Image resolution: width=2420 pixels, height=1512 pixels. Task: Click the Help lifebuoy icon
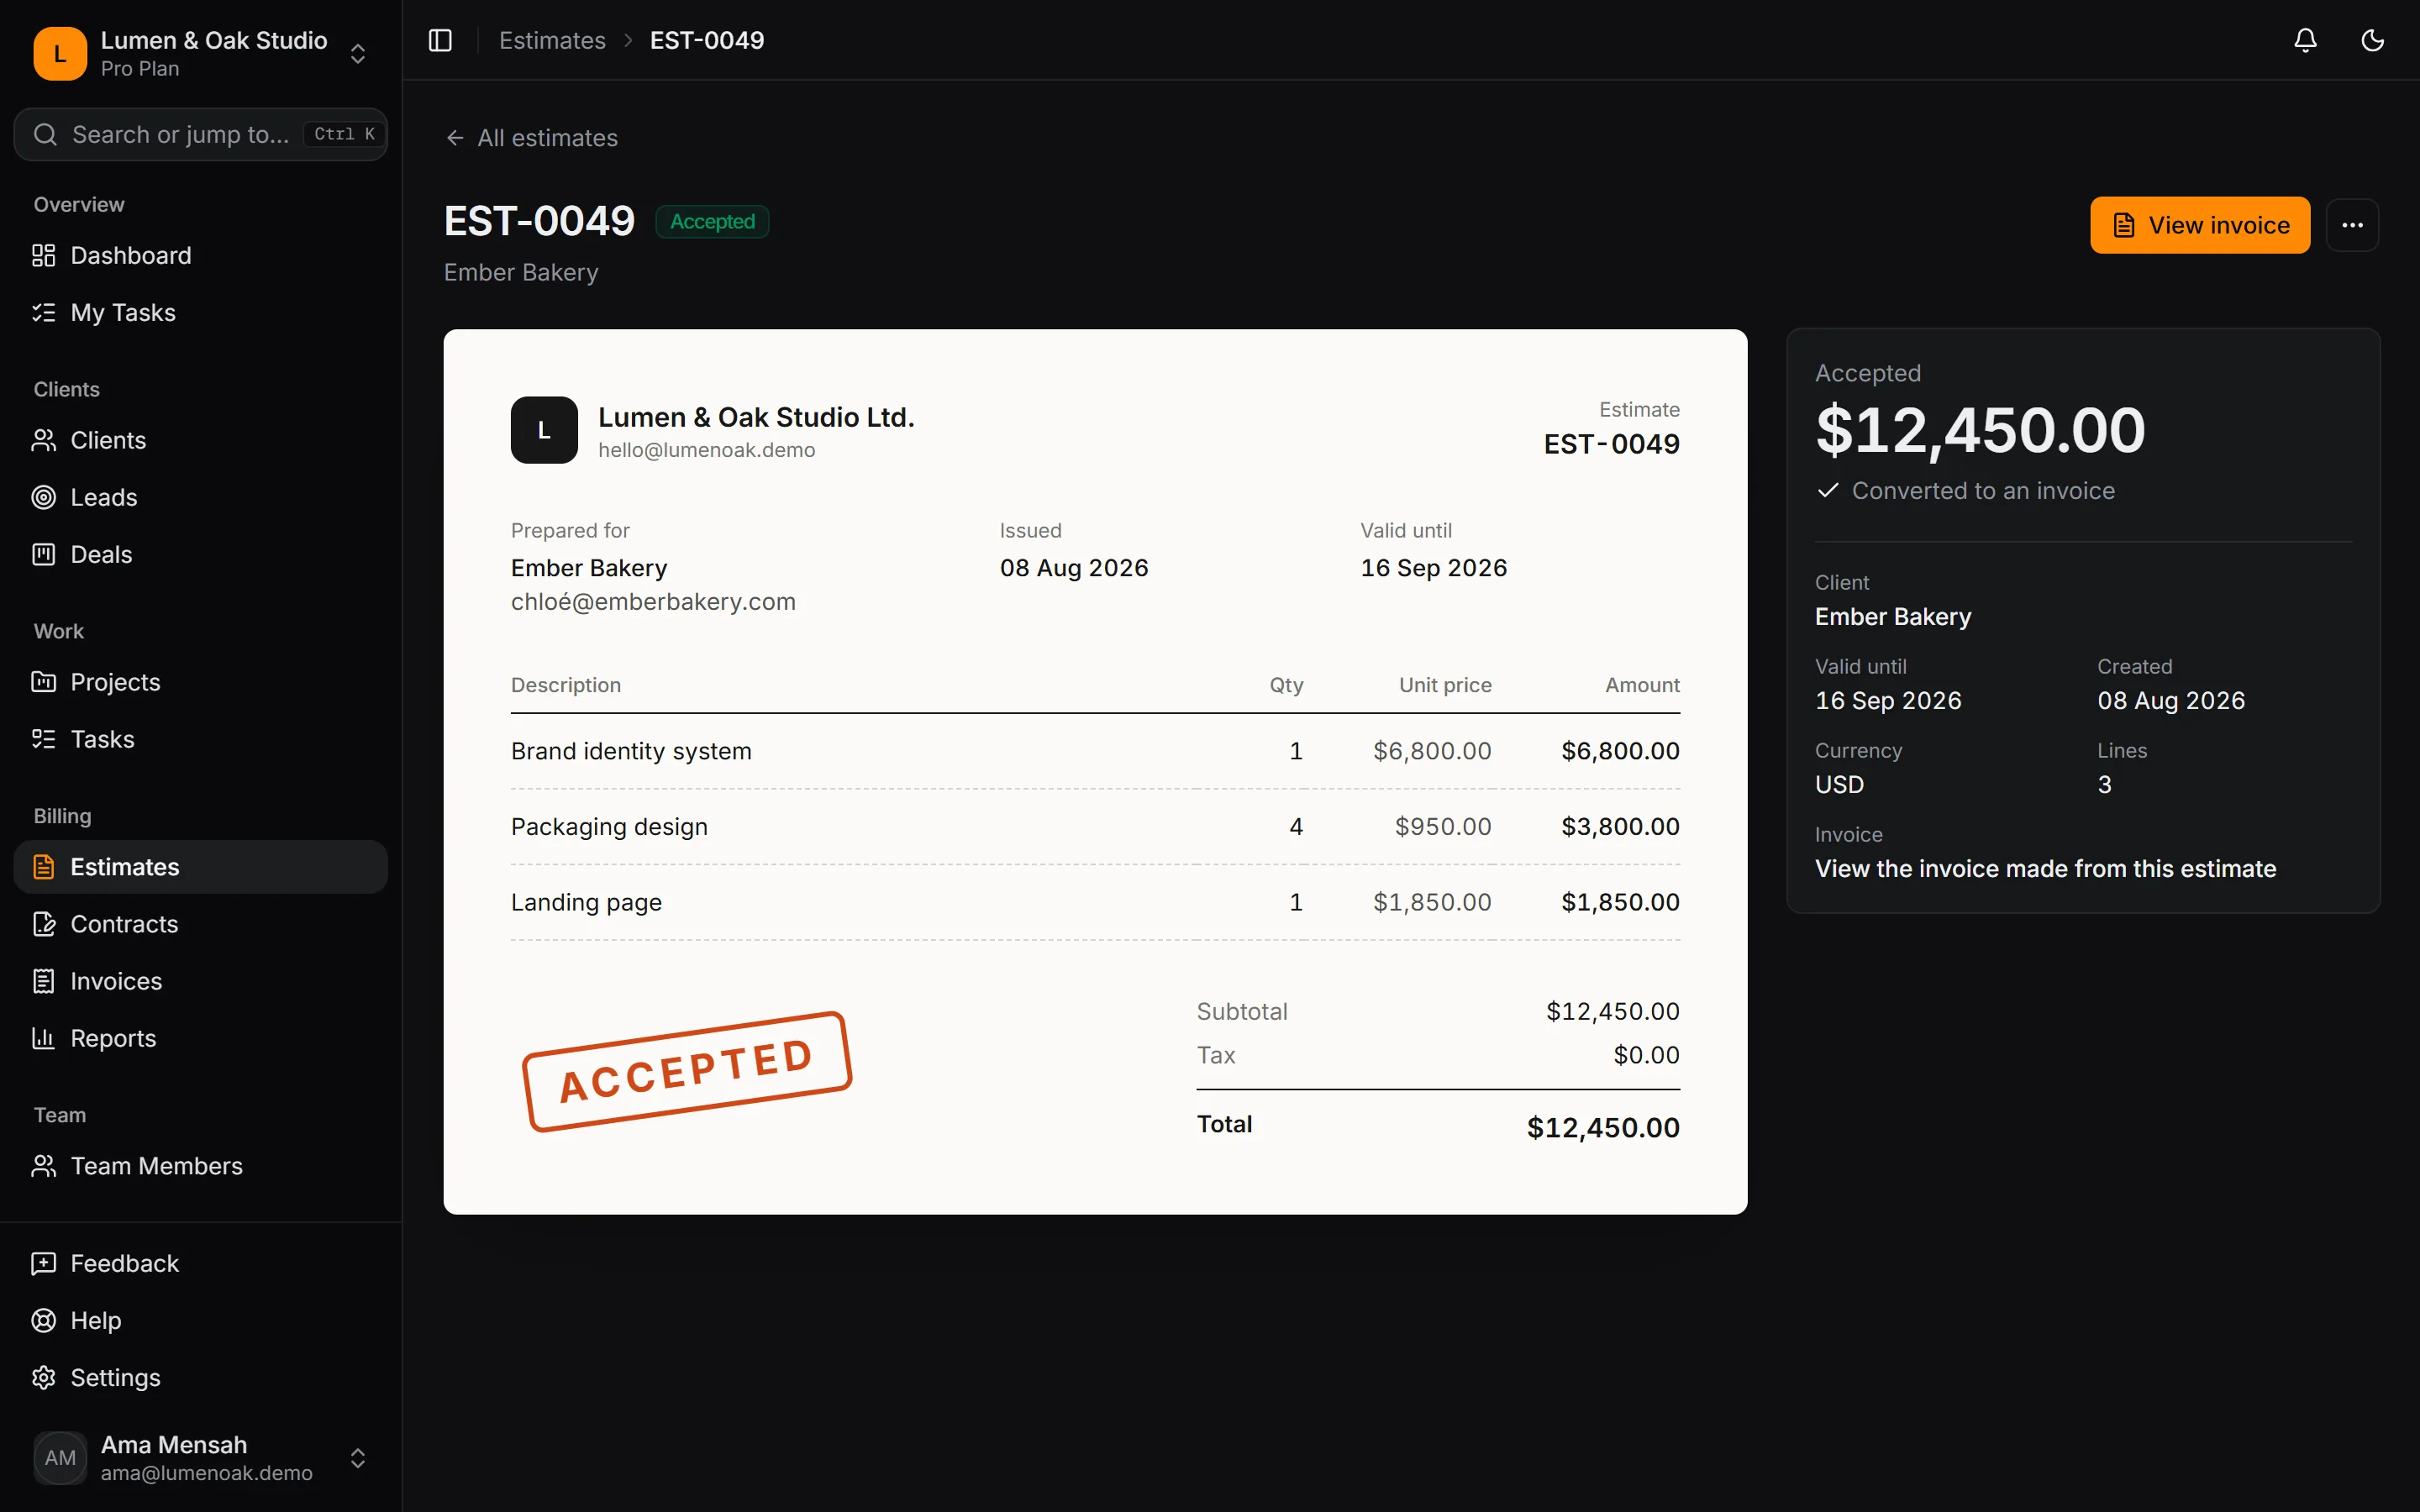coord(44,1320)
